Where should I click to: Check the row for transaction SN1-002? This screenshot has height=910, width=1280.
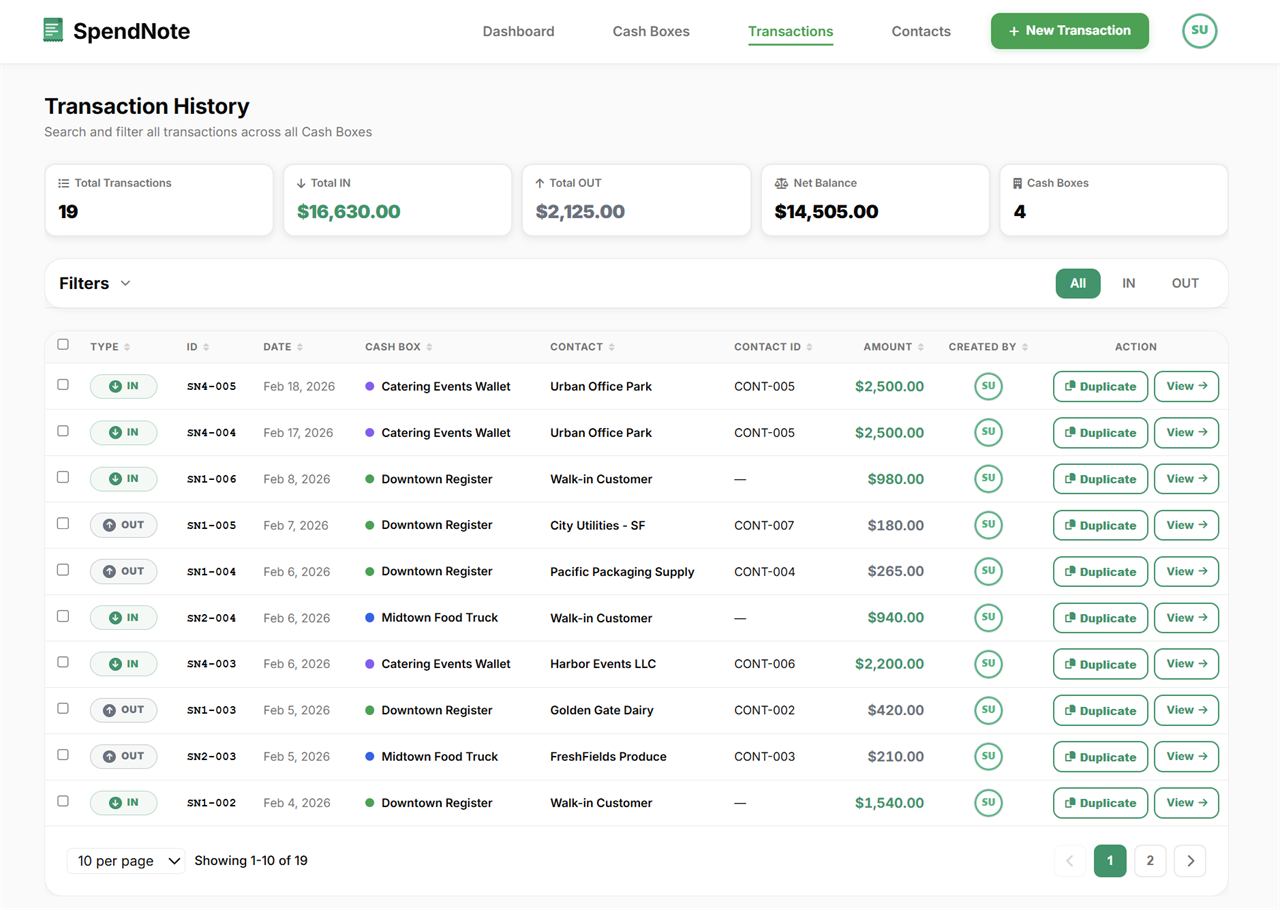coord(63,802)
